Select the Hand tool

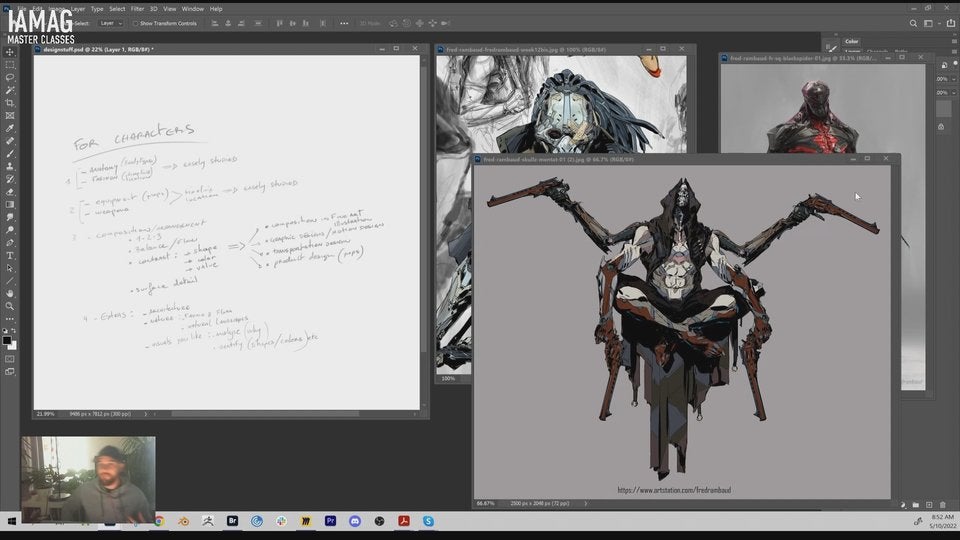tap(10, 294)
